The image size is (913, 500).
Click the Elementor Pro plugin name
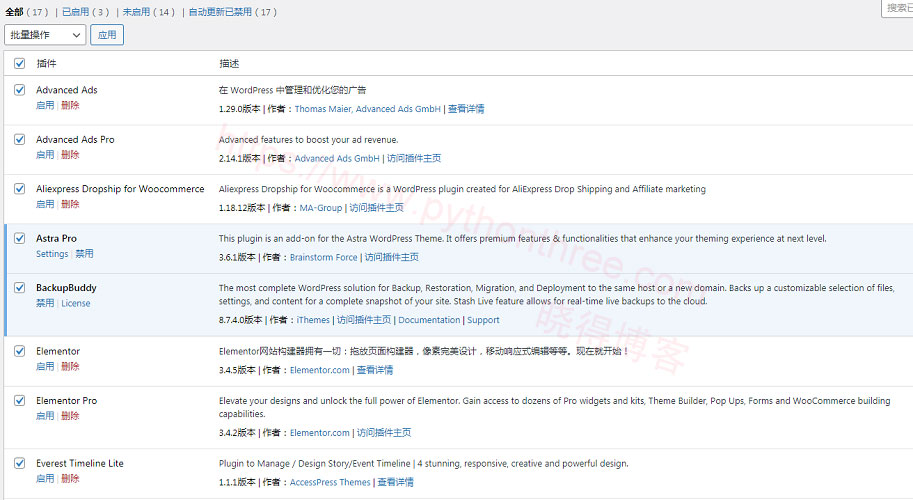[66, 400]
